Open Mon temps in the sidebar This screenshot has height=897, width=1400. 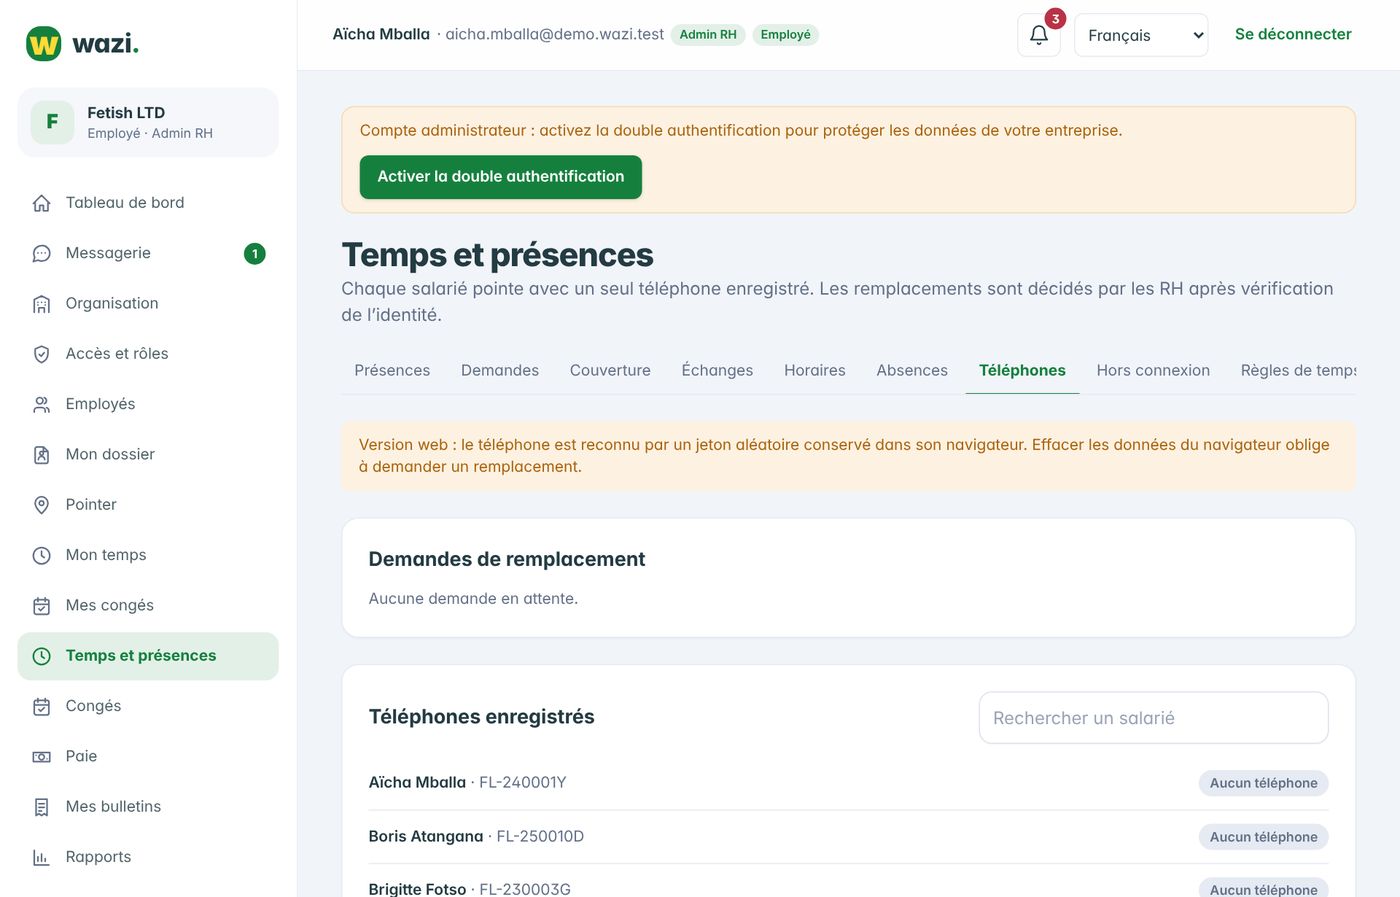148,556
